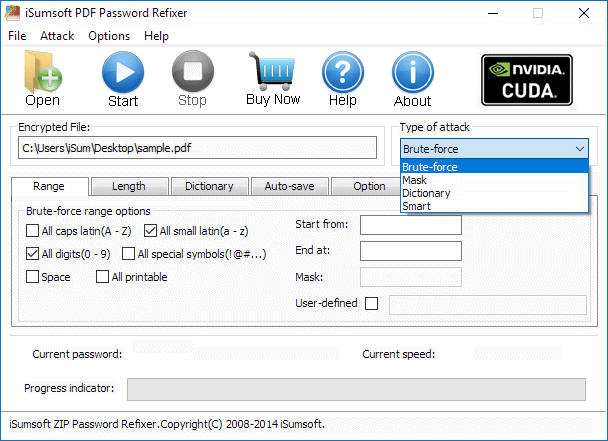Image resolution: width=608 pixels, height=441 pixels.
Task: Click the Current password label
Action: pos(77,354)
